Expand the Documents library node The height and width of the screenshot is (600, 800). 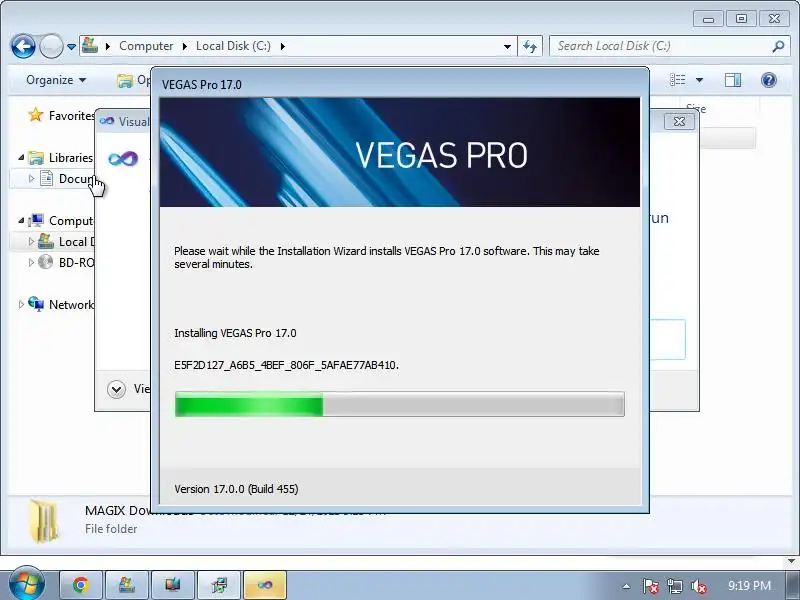[x=31, y=179]
